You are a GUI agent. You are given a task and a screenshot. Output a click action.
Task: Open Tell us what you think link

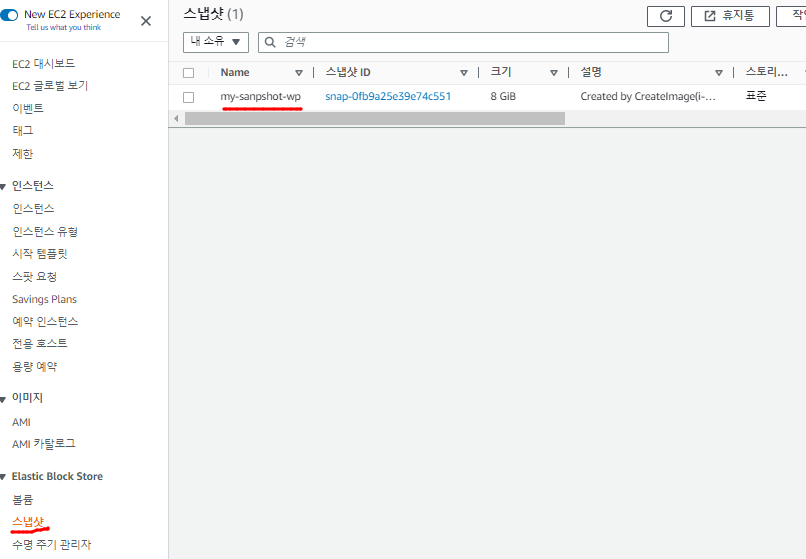tap(64, 28)
